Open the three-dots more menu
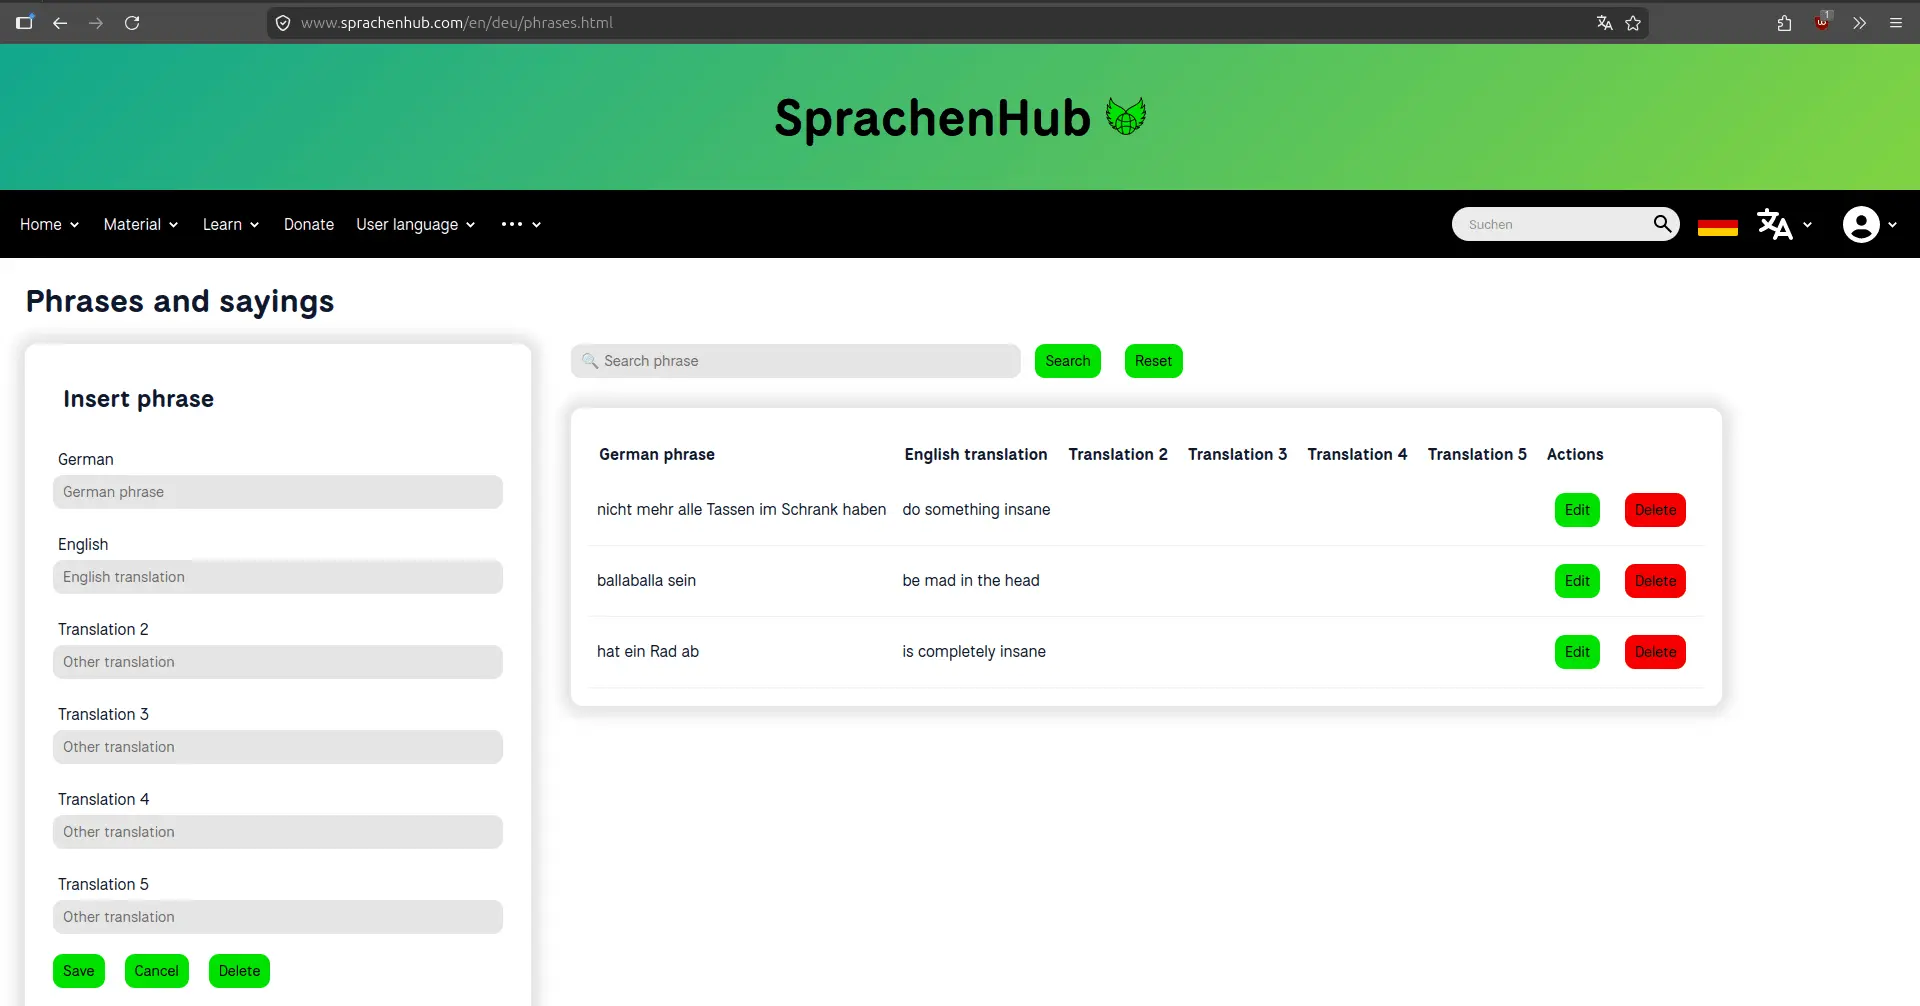The width and height of the screenshot is (1920, 1006). pos(521,224)
